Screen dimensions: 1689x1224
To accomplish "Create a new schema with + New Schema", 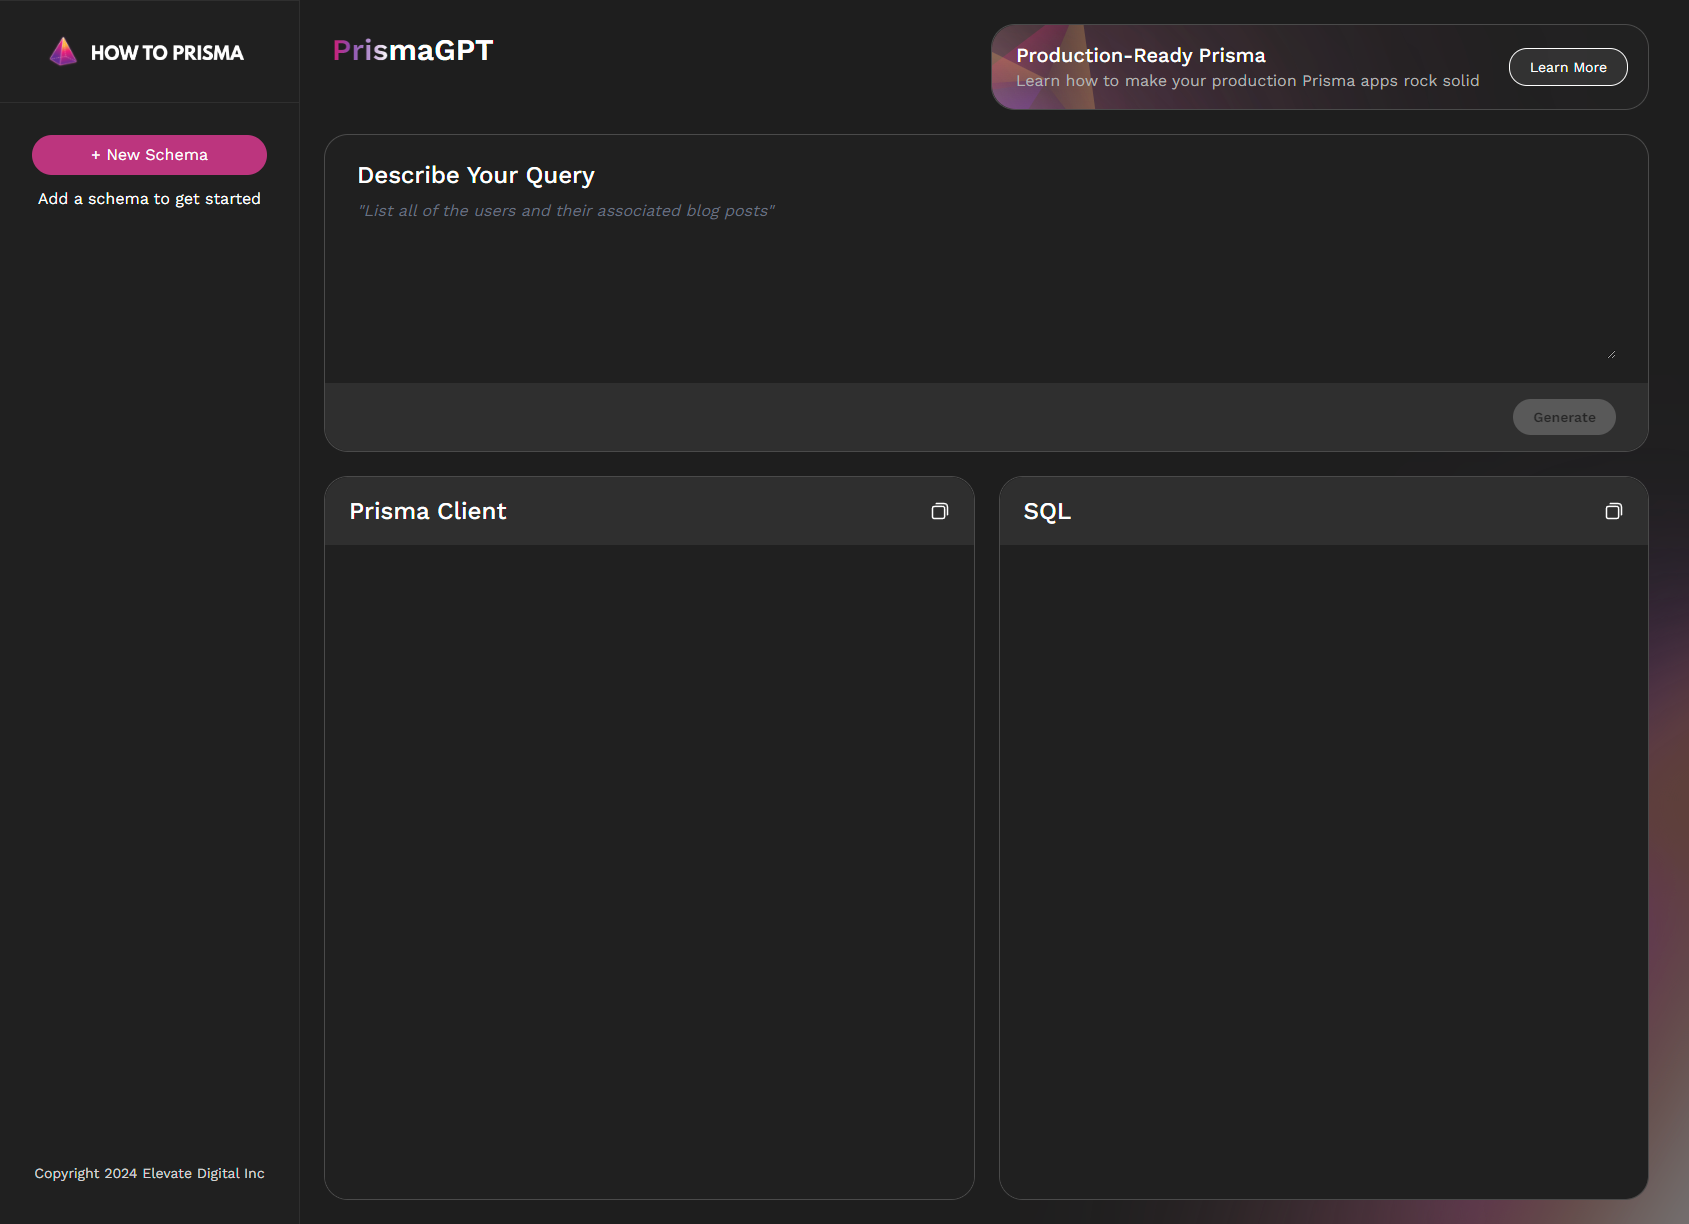I will [x=149, y=155].
